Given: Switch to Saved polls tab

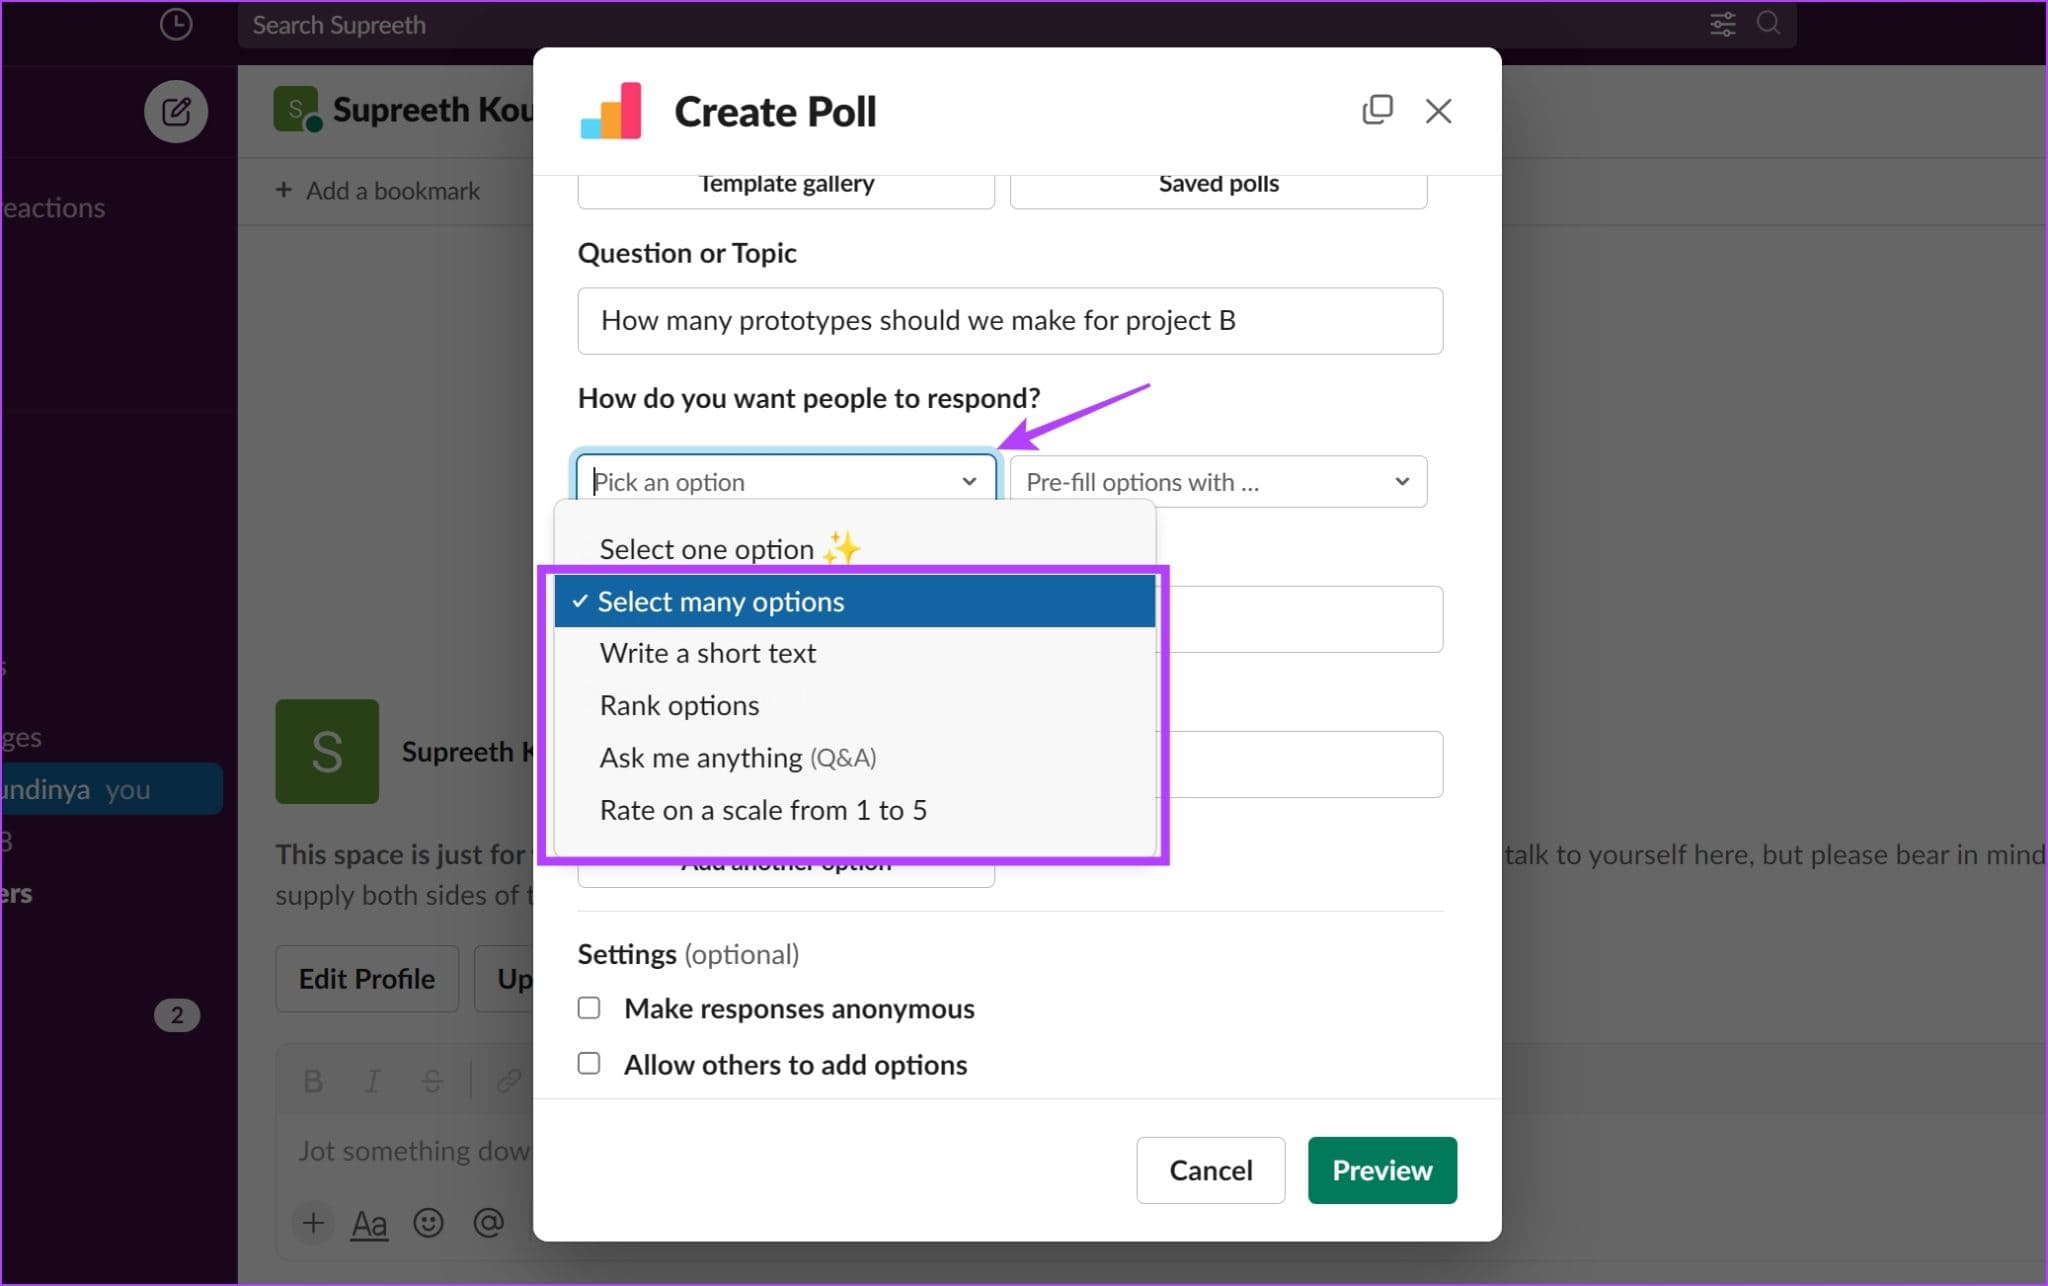Looking at the screenshot, I should click(x=1219, y=181).
